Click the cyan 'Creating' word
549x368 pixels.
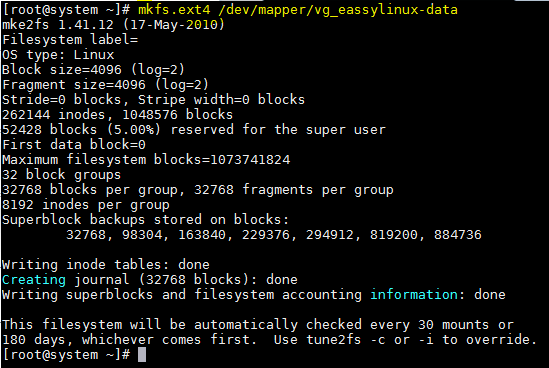click(x=34, y=279)
